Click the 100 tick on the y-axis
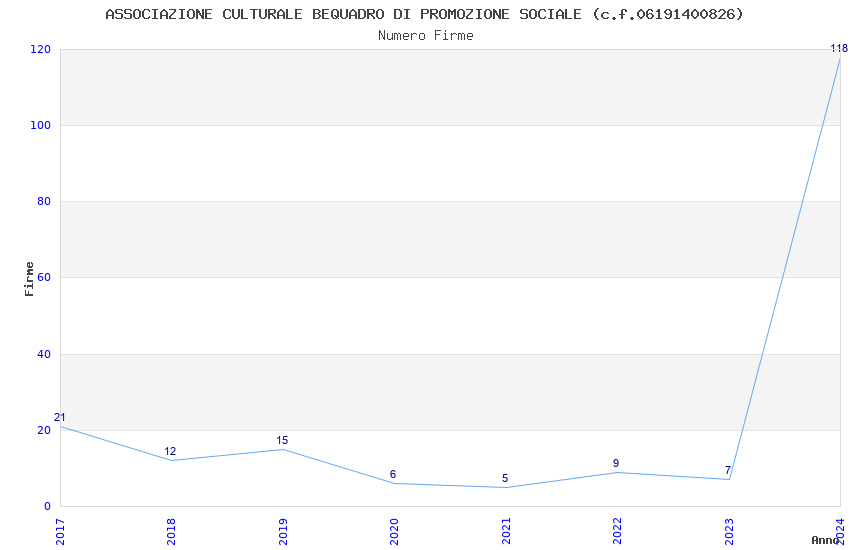The width and height of the screenshot is (850, 550). click(40, 126)
